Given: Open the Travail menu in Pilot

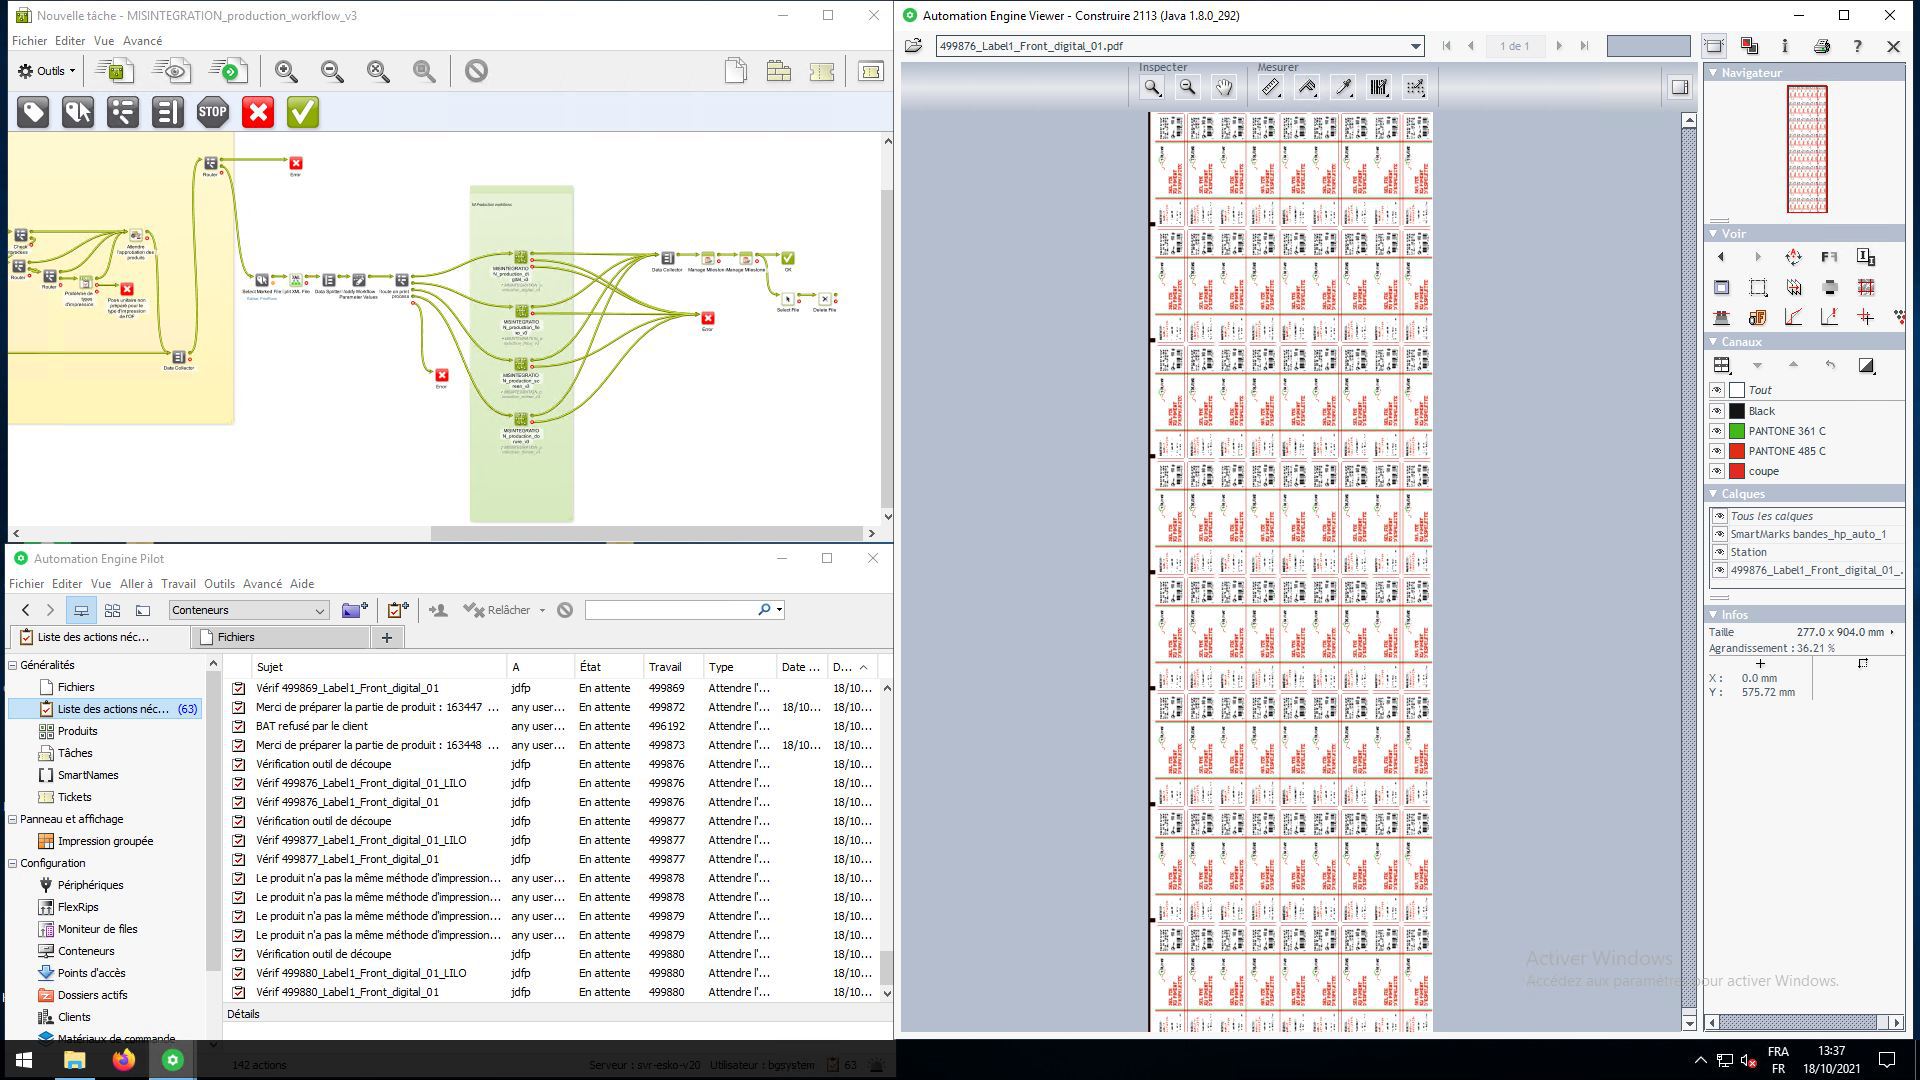Looking at the screenshot, I should [x=178, y=584].
